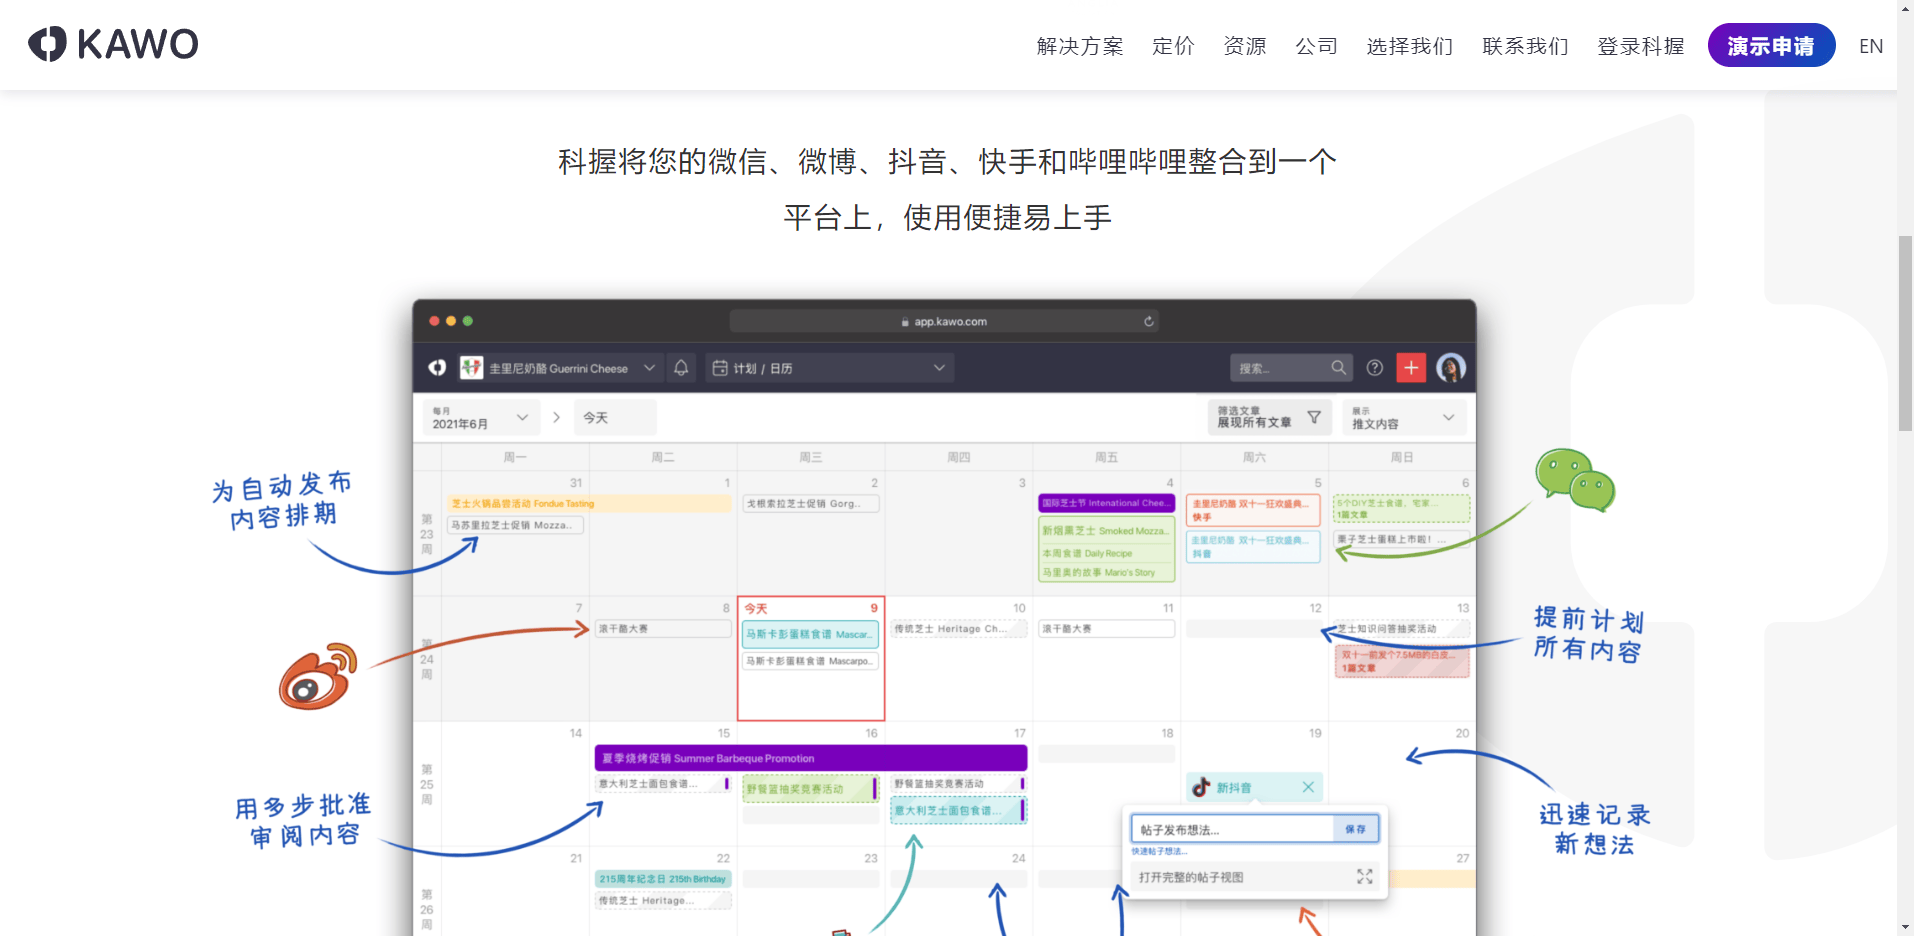Close the 新抖音 popup tag
Viewport: 1914px width, 936px height.
pos(1308,788)
